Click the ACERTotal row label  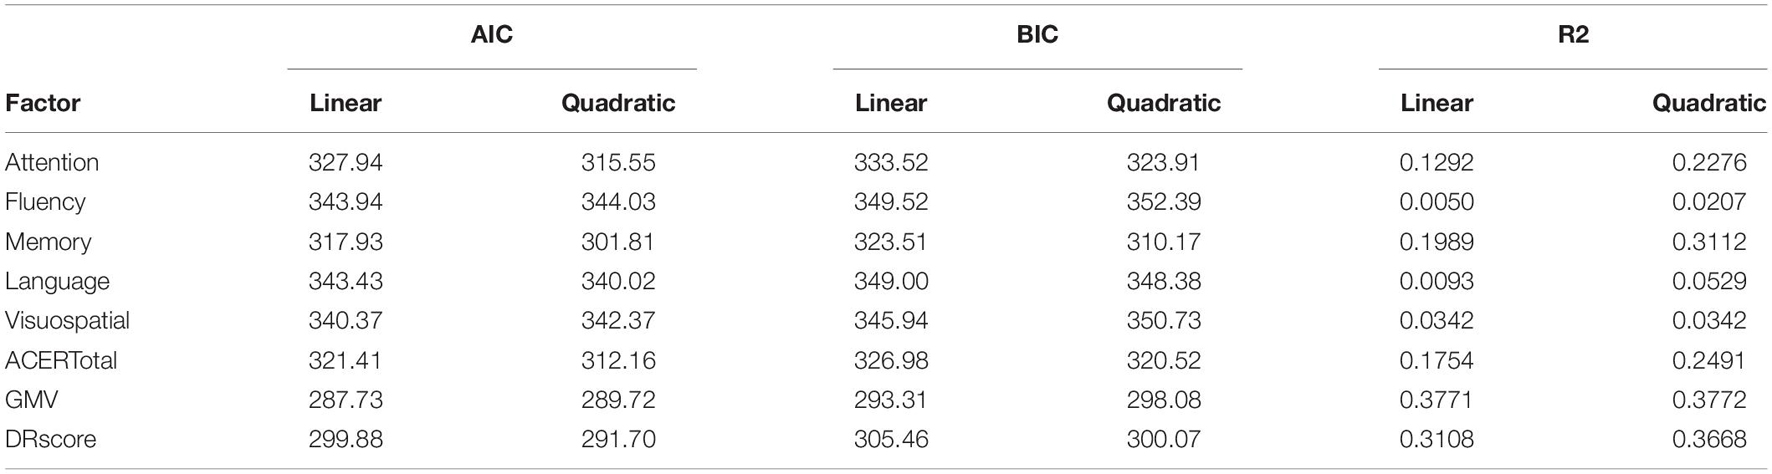click(61, 360)
